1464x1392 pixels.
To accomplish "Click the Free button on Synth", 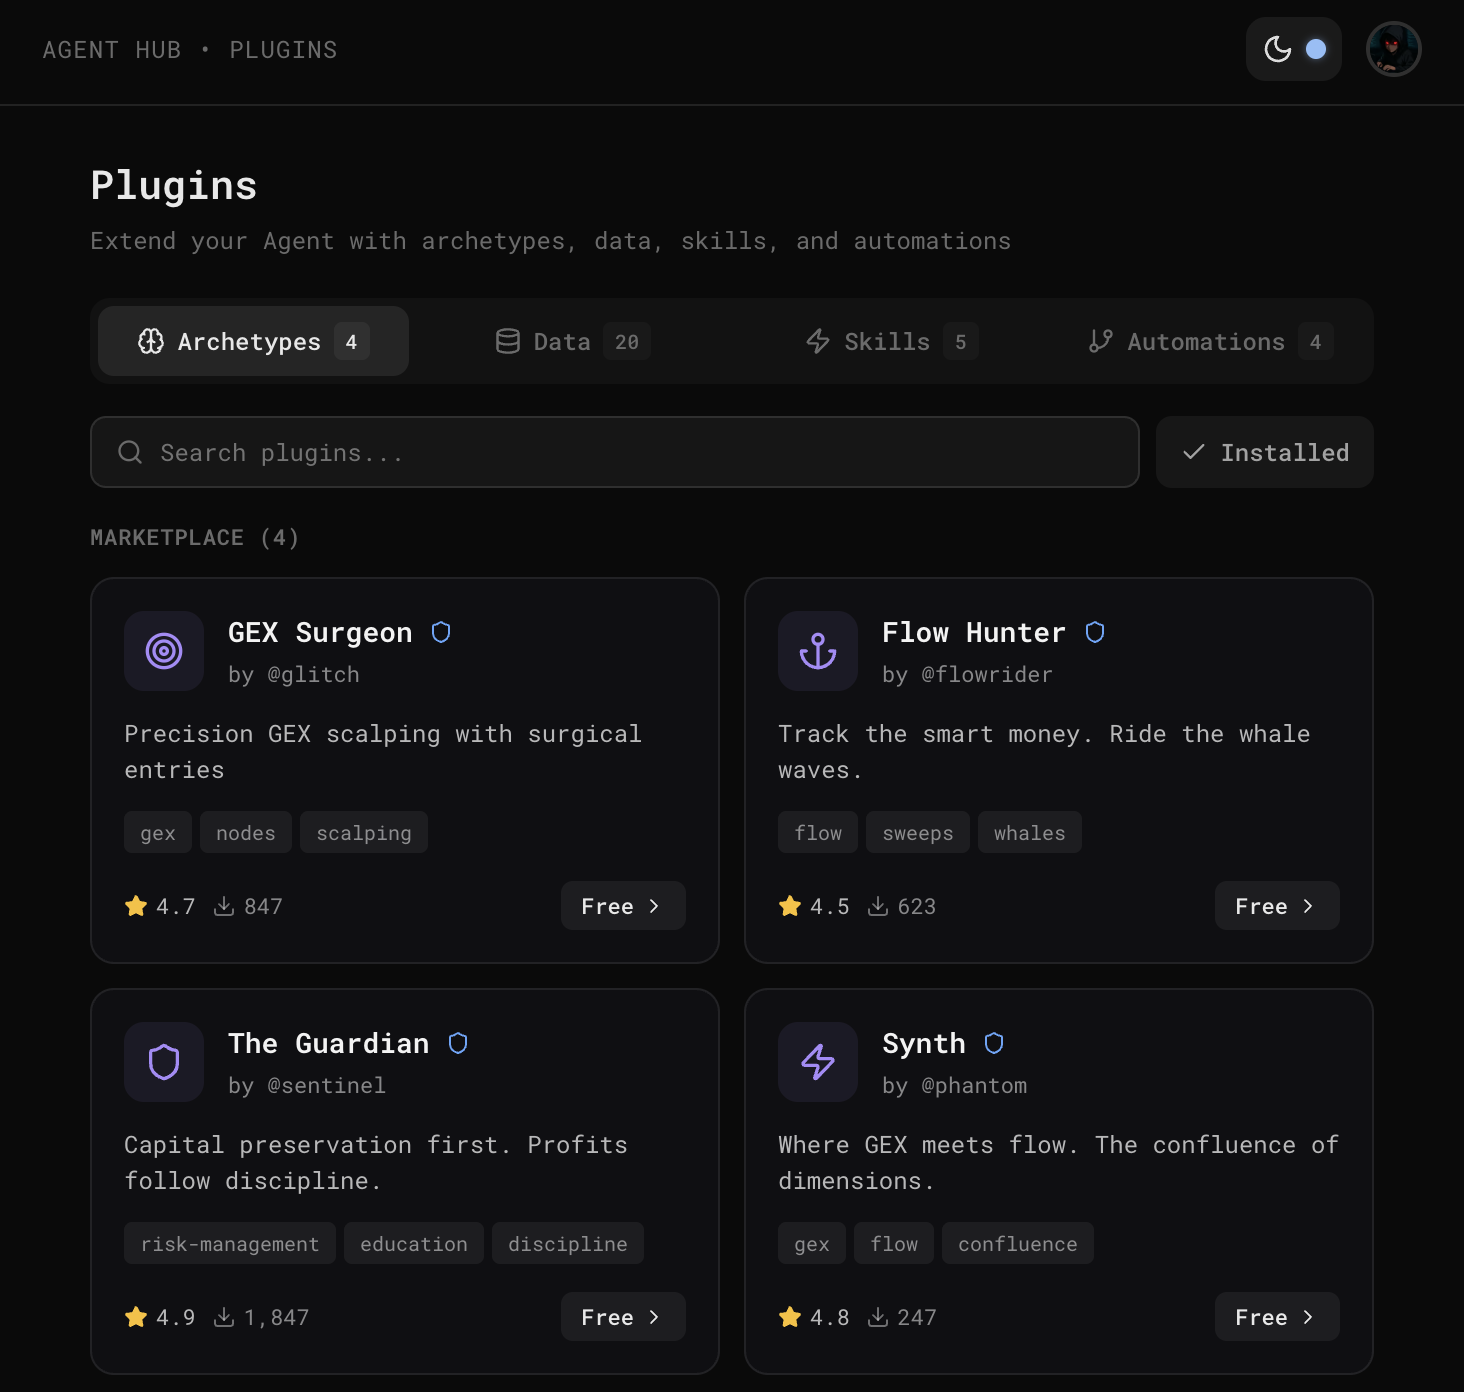I will (x=1276, y=1317).
